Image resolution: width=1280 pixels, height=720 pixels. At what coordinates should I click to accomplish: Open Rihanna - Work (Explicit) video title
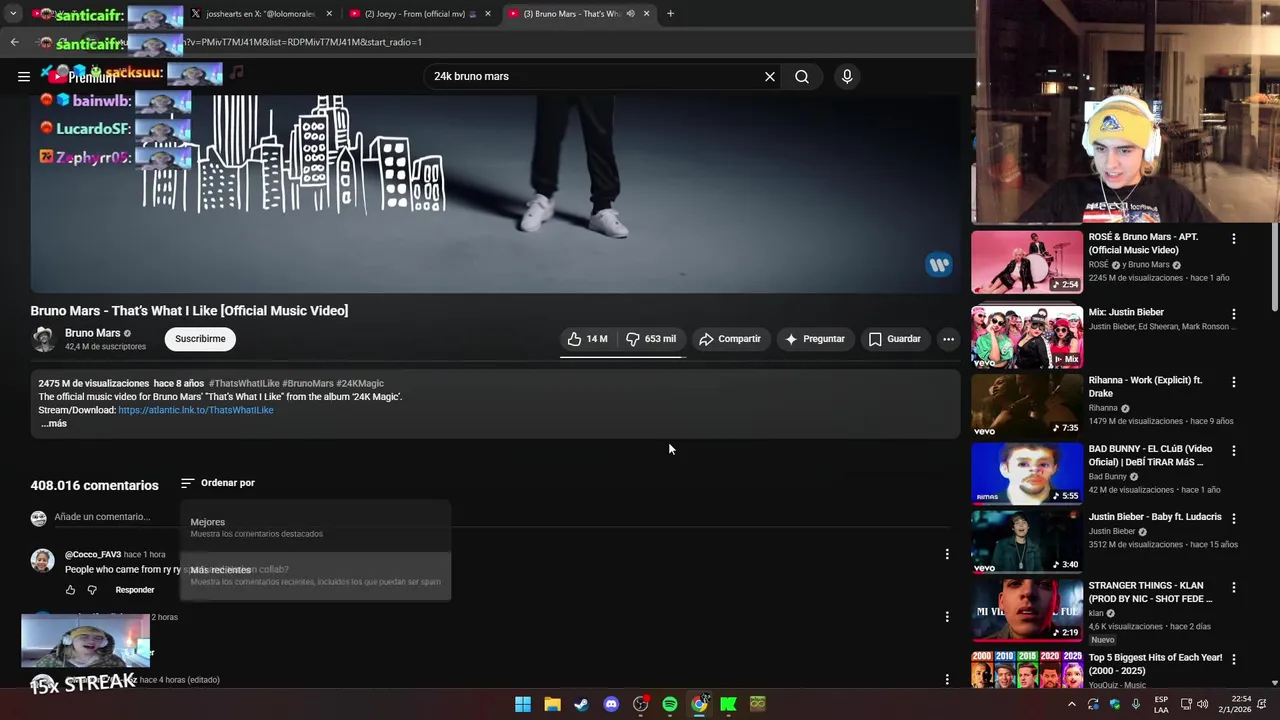click(x=1146, y=387)
